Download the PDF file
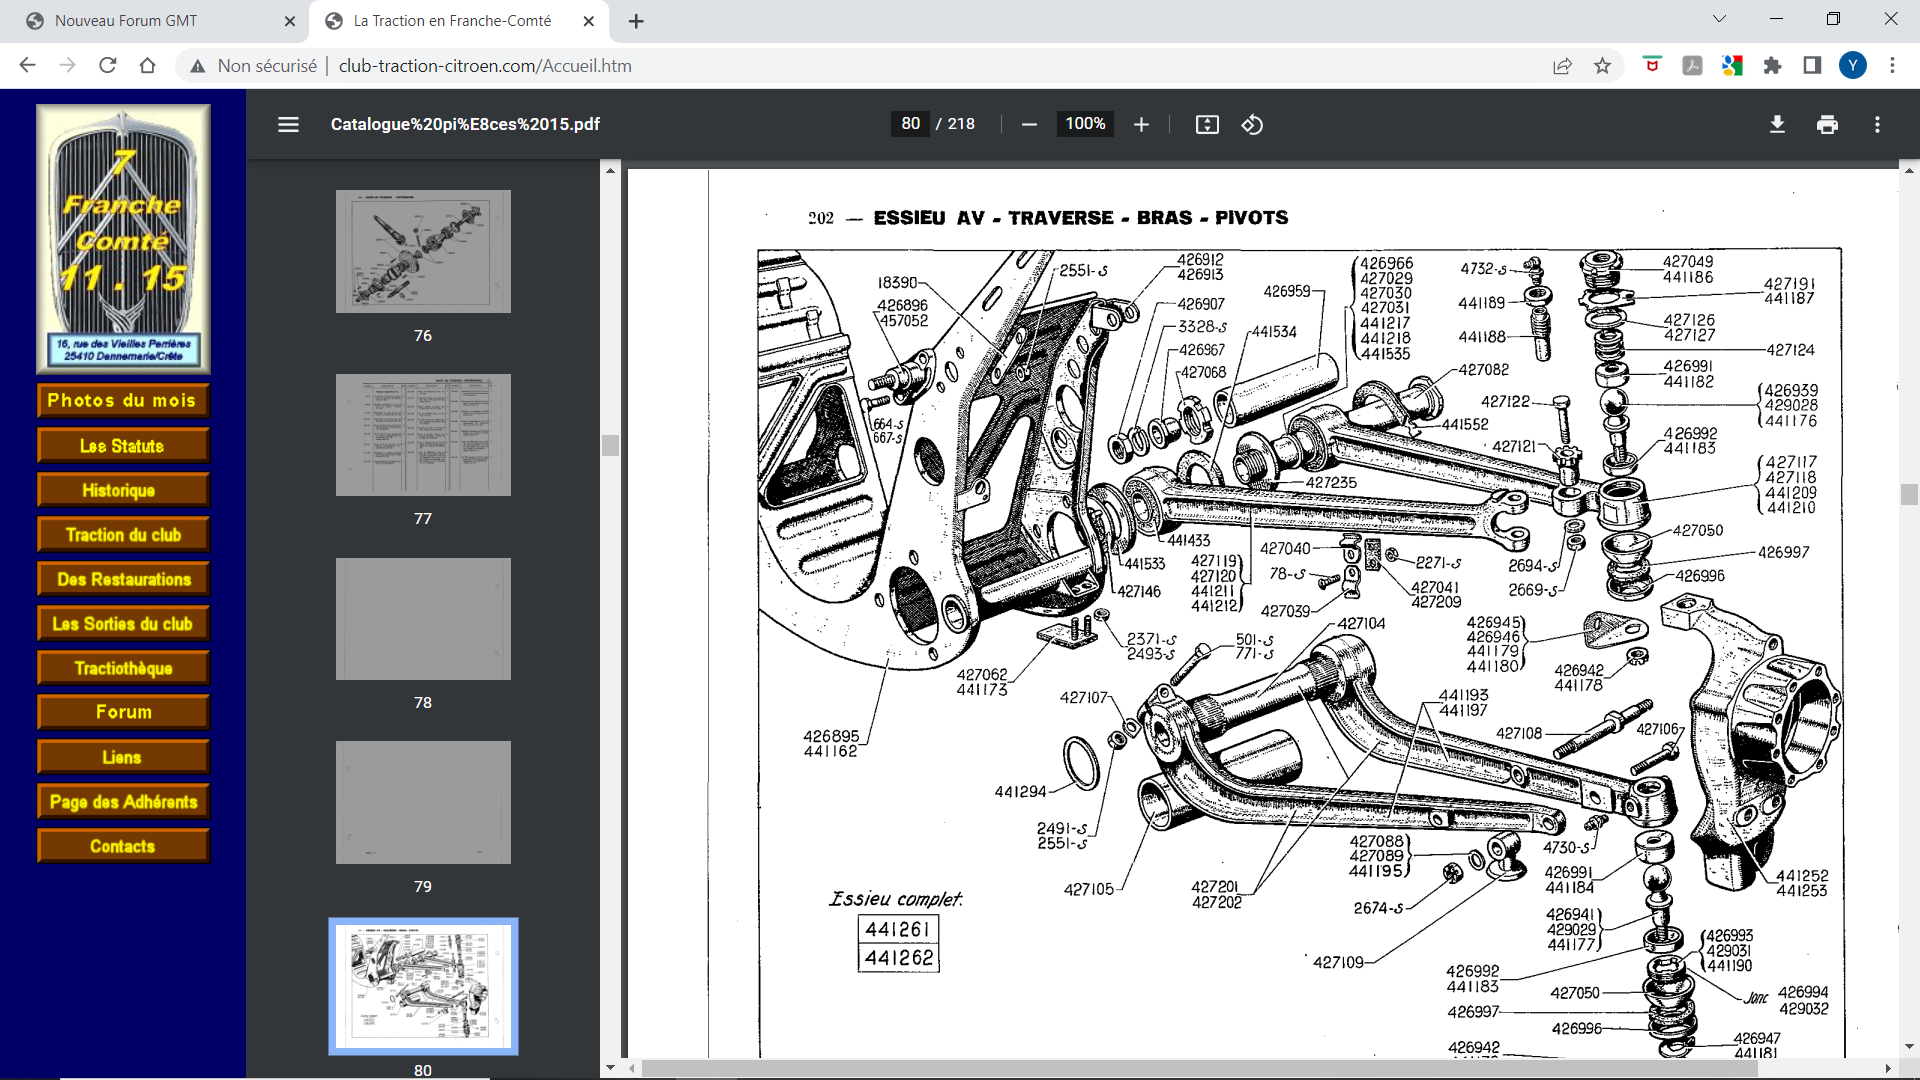 tap(1777, 124)
